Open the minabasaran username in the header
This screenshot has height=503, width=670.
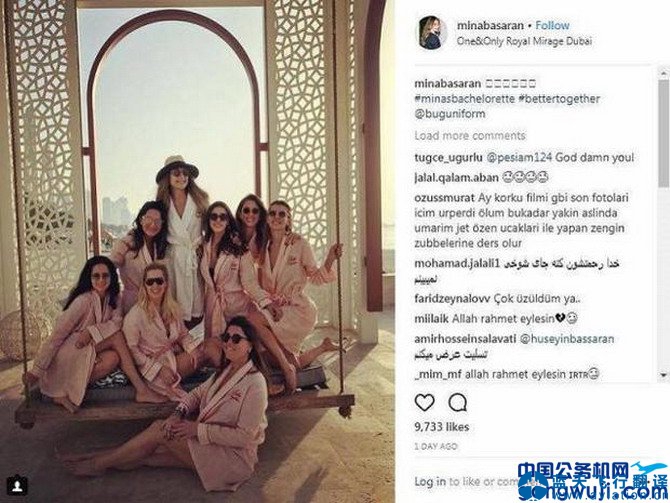pos(490,26)
